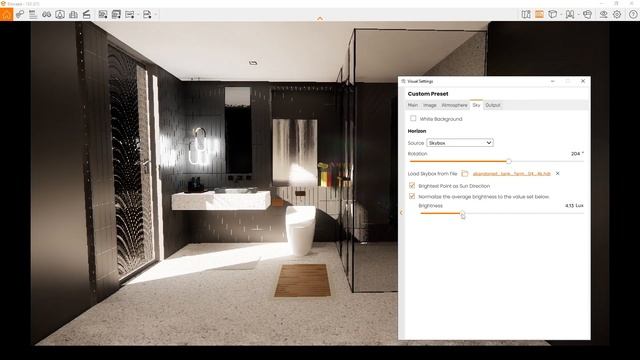Viewport: 640px width, 360px height.
Task: Click the Rotation value 204°
Action: pyautogui.click(x=577, y=154)
